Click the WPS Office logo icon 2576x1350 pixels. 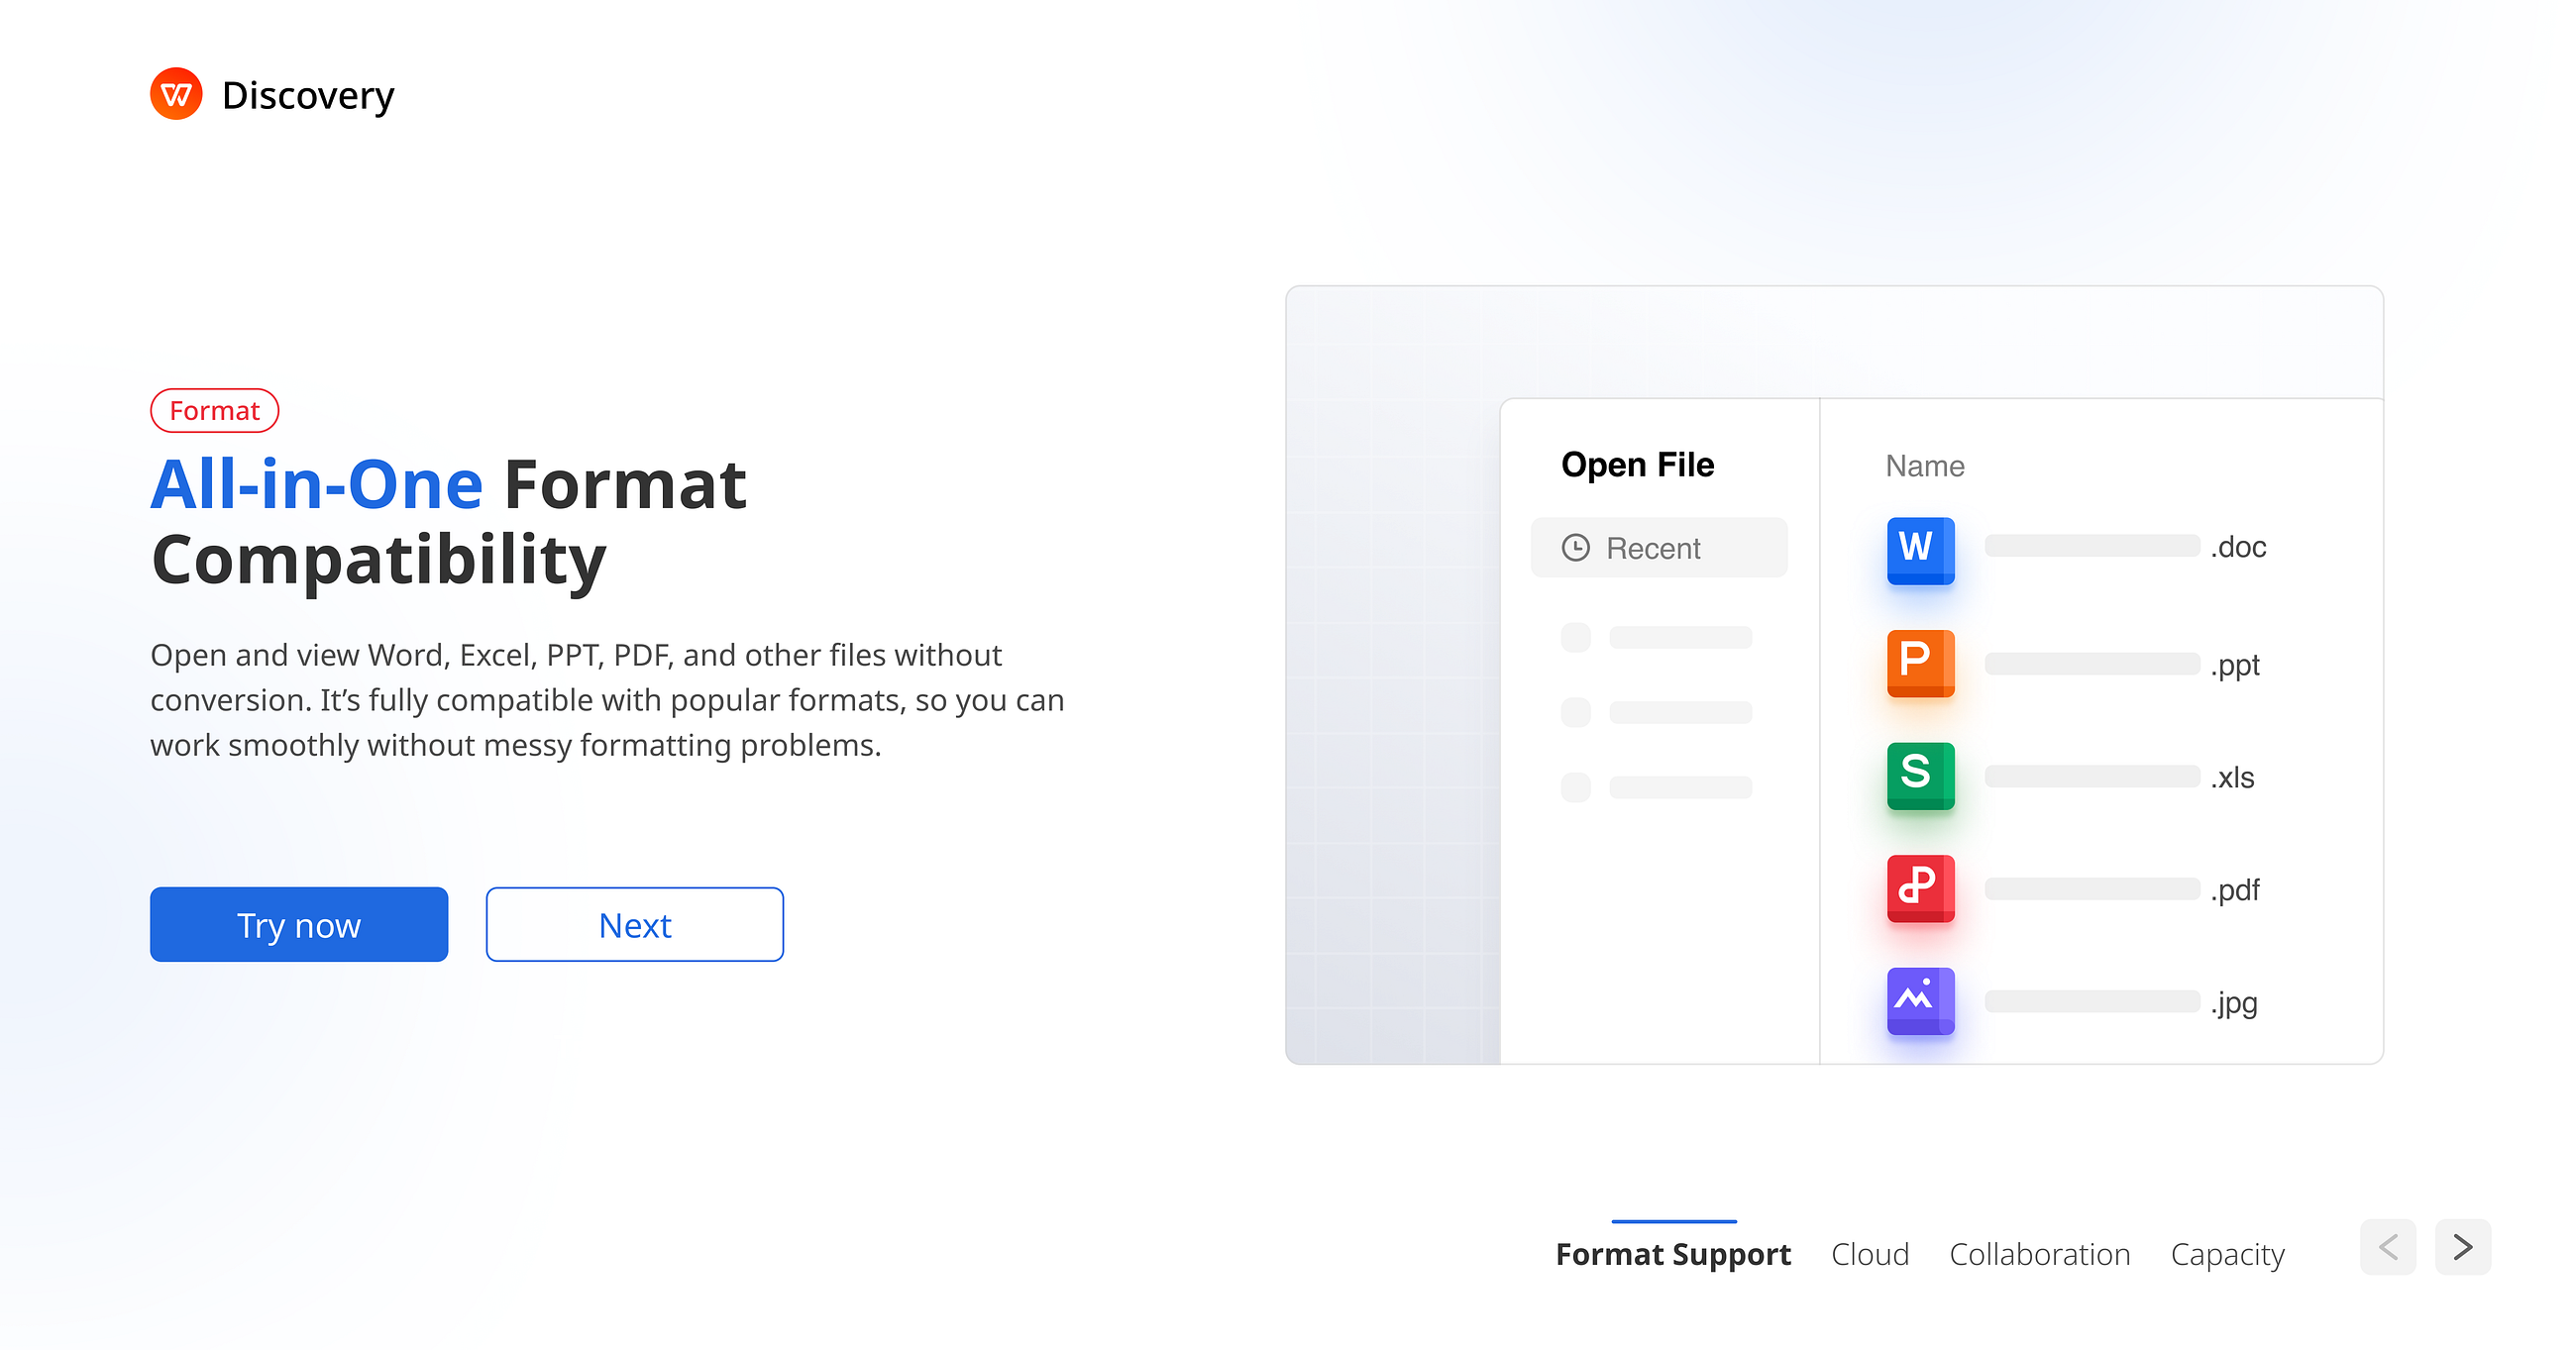(176, 94)
